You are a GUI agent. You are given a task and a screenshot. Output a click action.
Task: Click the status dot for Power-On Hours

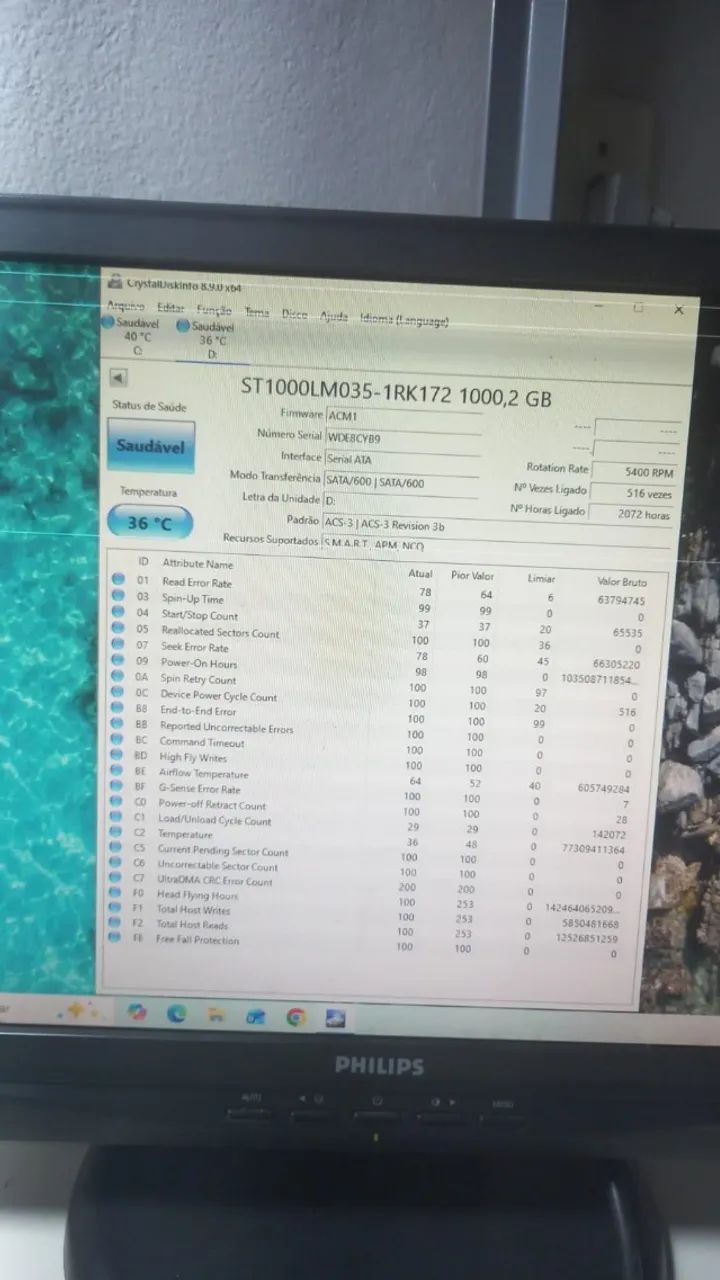tap(117, 660)
